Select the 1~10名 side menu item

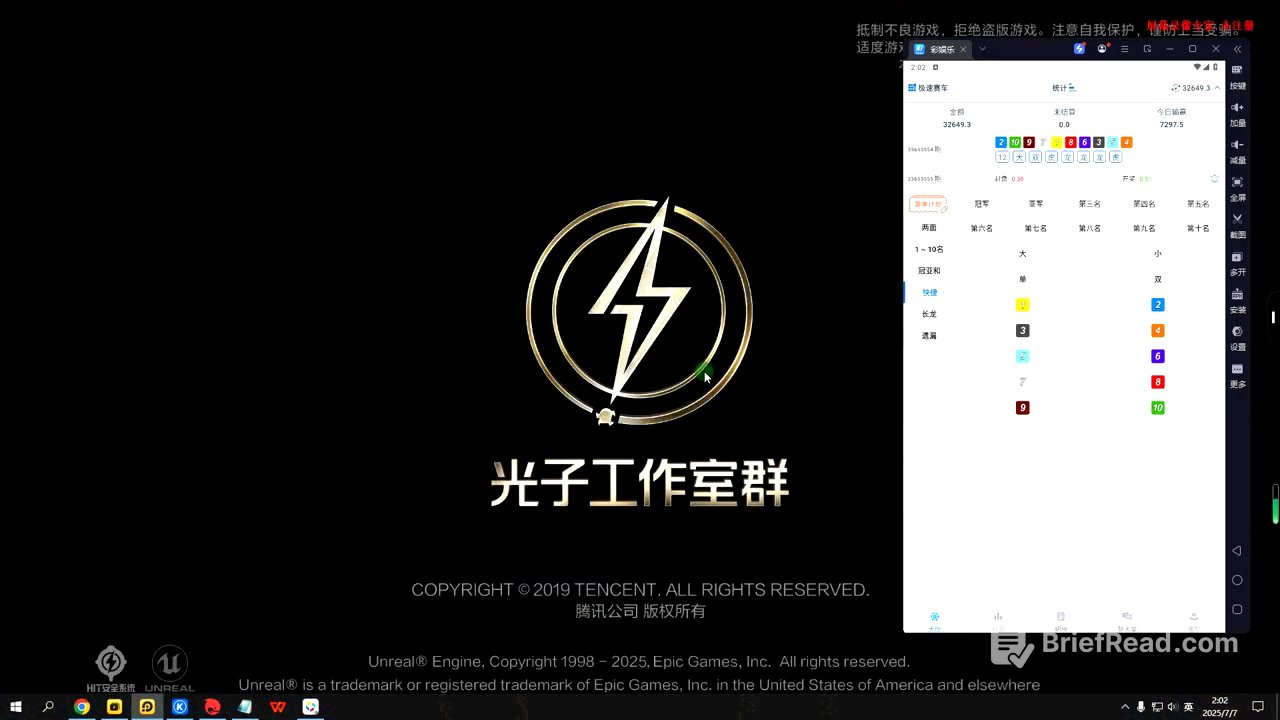[929, 249]
